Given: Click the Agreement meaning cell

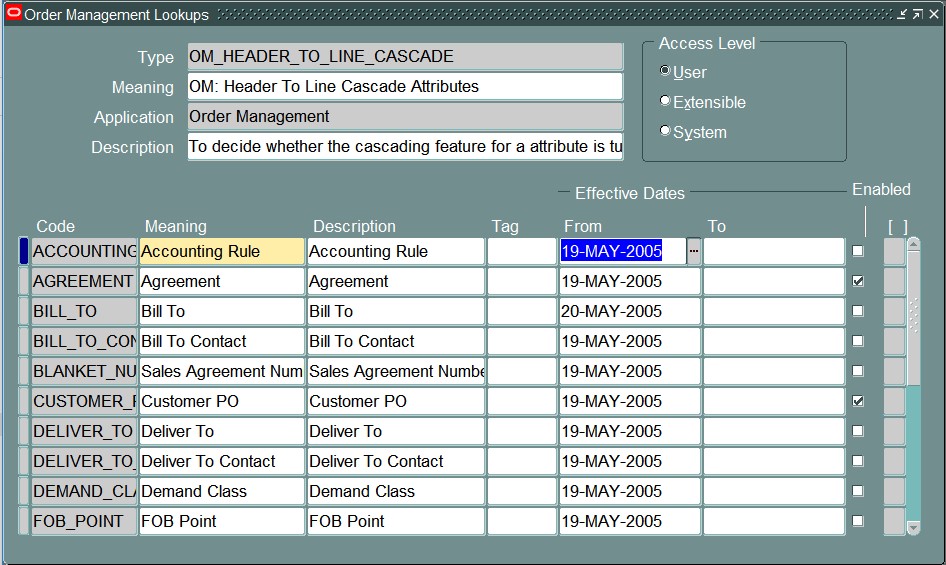Looking at the screenshot, I should (222, 281).
